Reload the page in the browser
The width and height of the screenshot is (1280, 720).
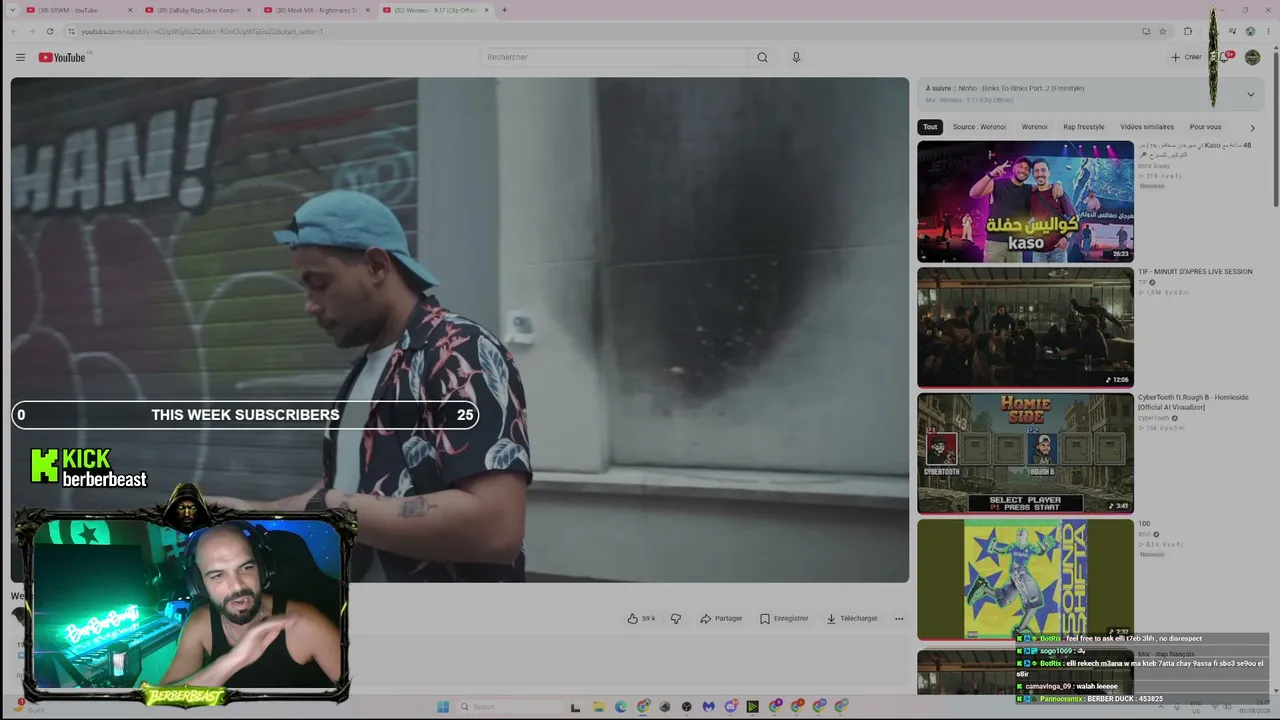pyautogui.click(x=50, y=31)
